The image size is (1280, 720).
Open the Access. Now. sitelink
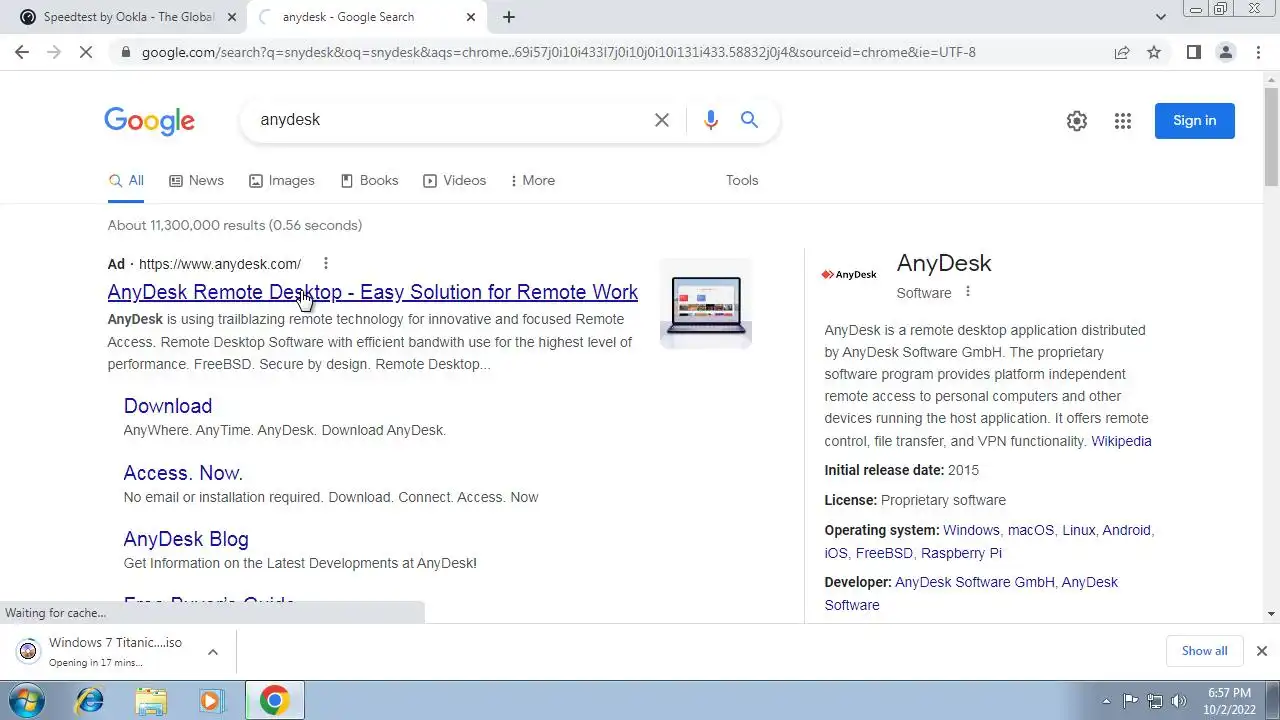click(x=183, y=473)
